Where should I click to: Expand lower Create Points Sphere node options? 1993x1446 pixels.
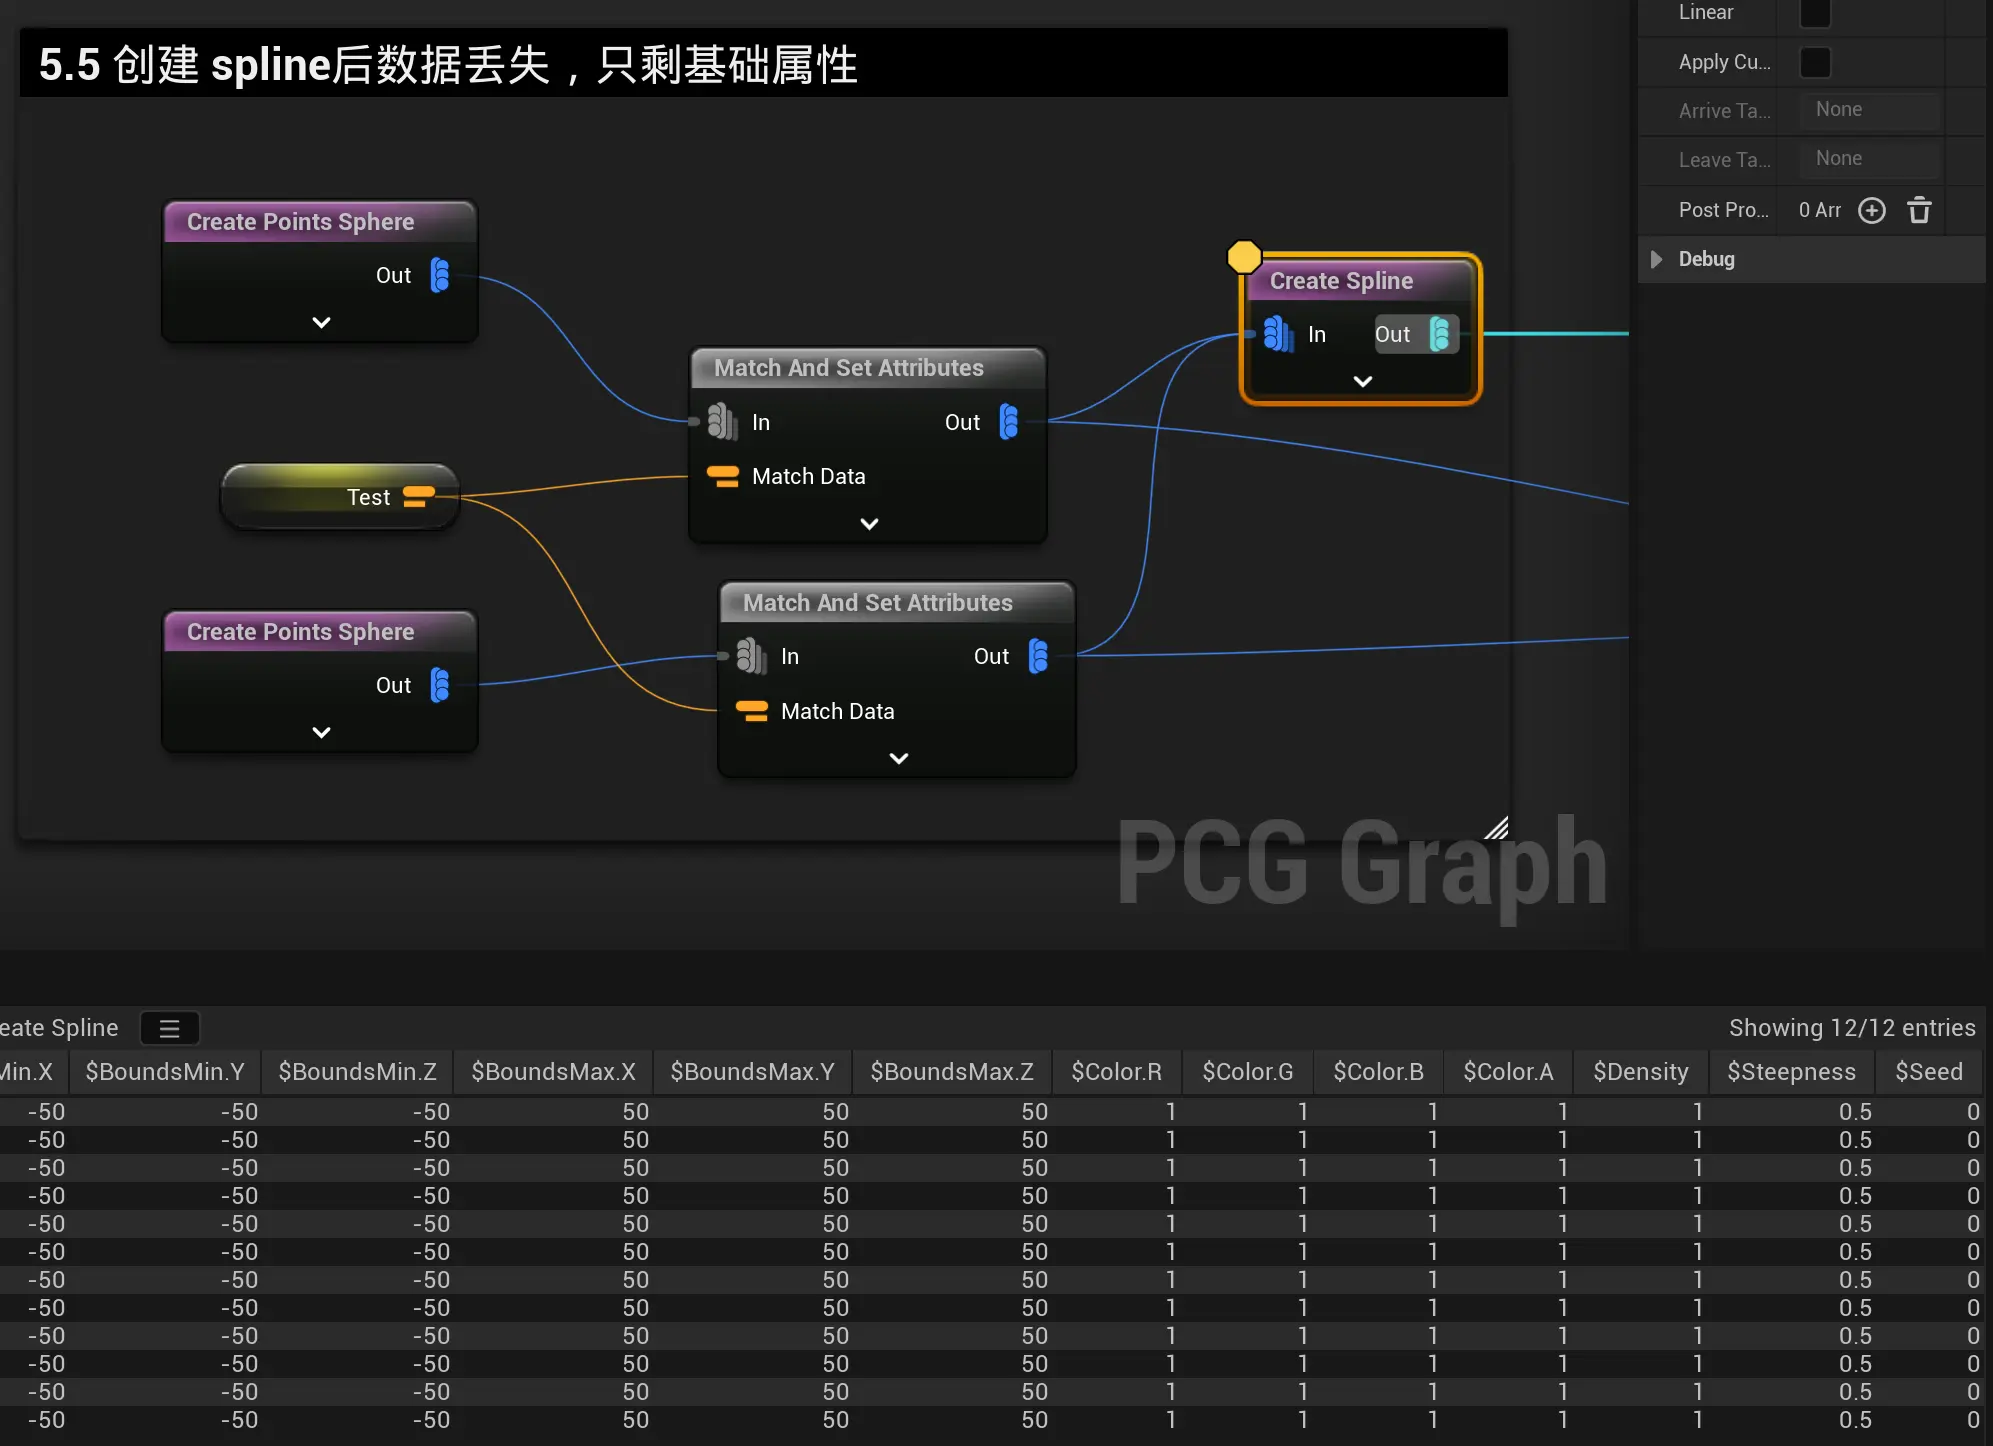point(321,732)
